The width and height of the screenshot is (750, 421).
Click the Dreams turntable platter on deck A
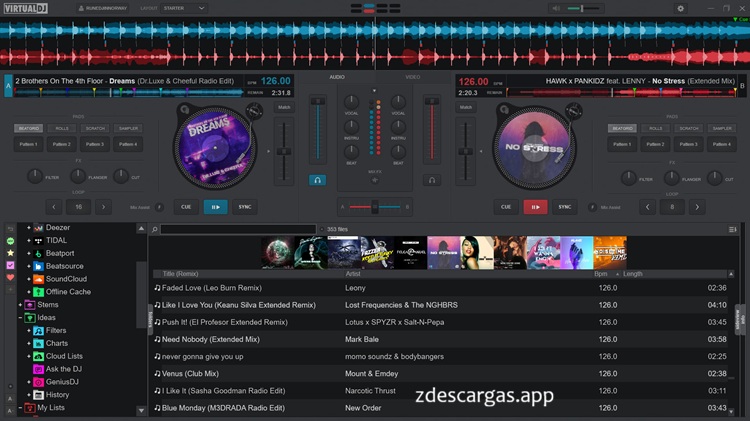pyautogui.click(x=214, y=147)
